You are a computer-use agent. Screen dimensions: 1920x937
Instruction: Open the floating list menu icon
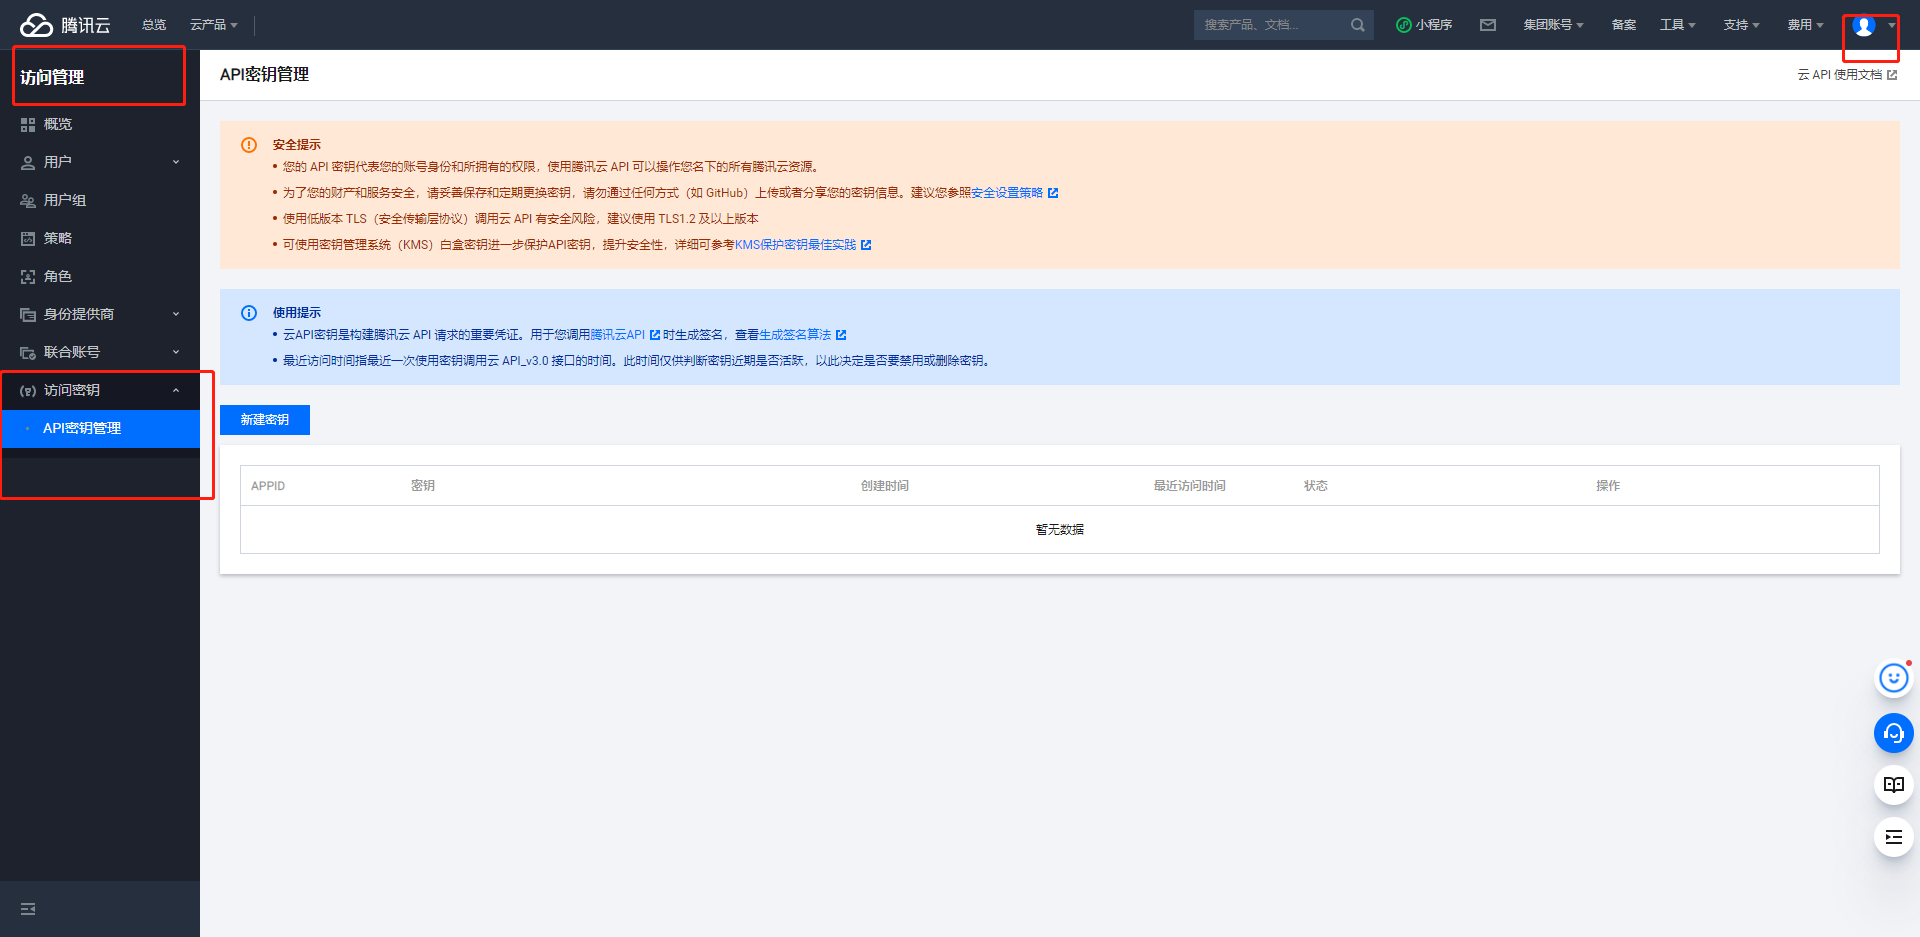pyautogui.click(x=1893, y=837)
